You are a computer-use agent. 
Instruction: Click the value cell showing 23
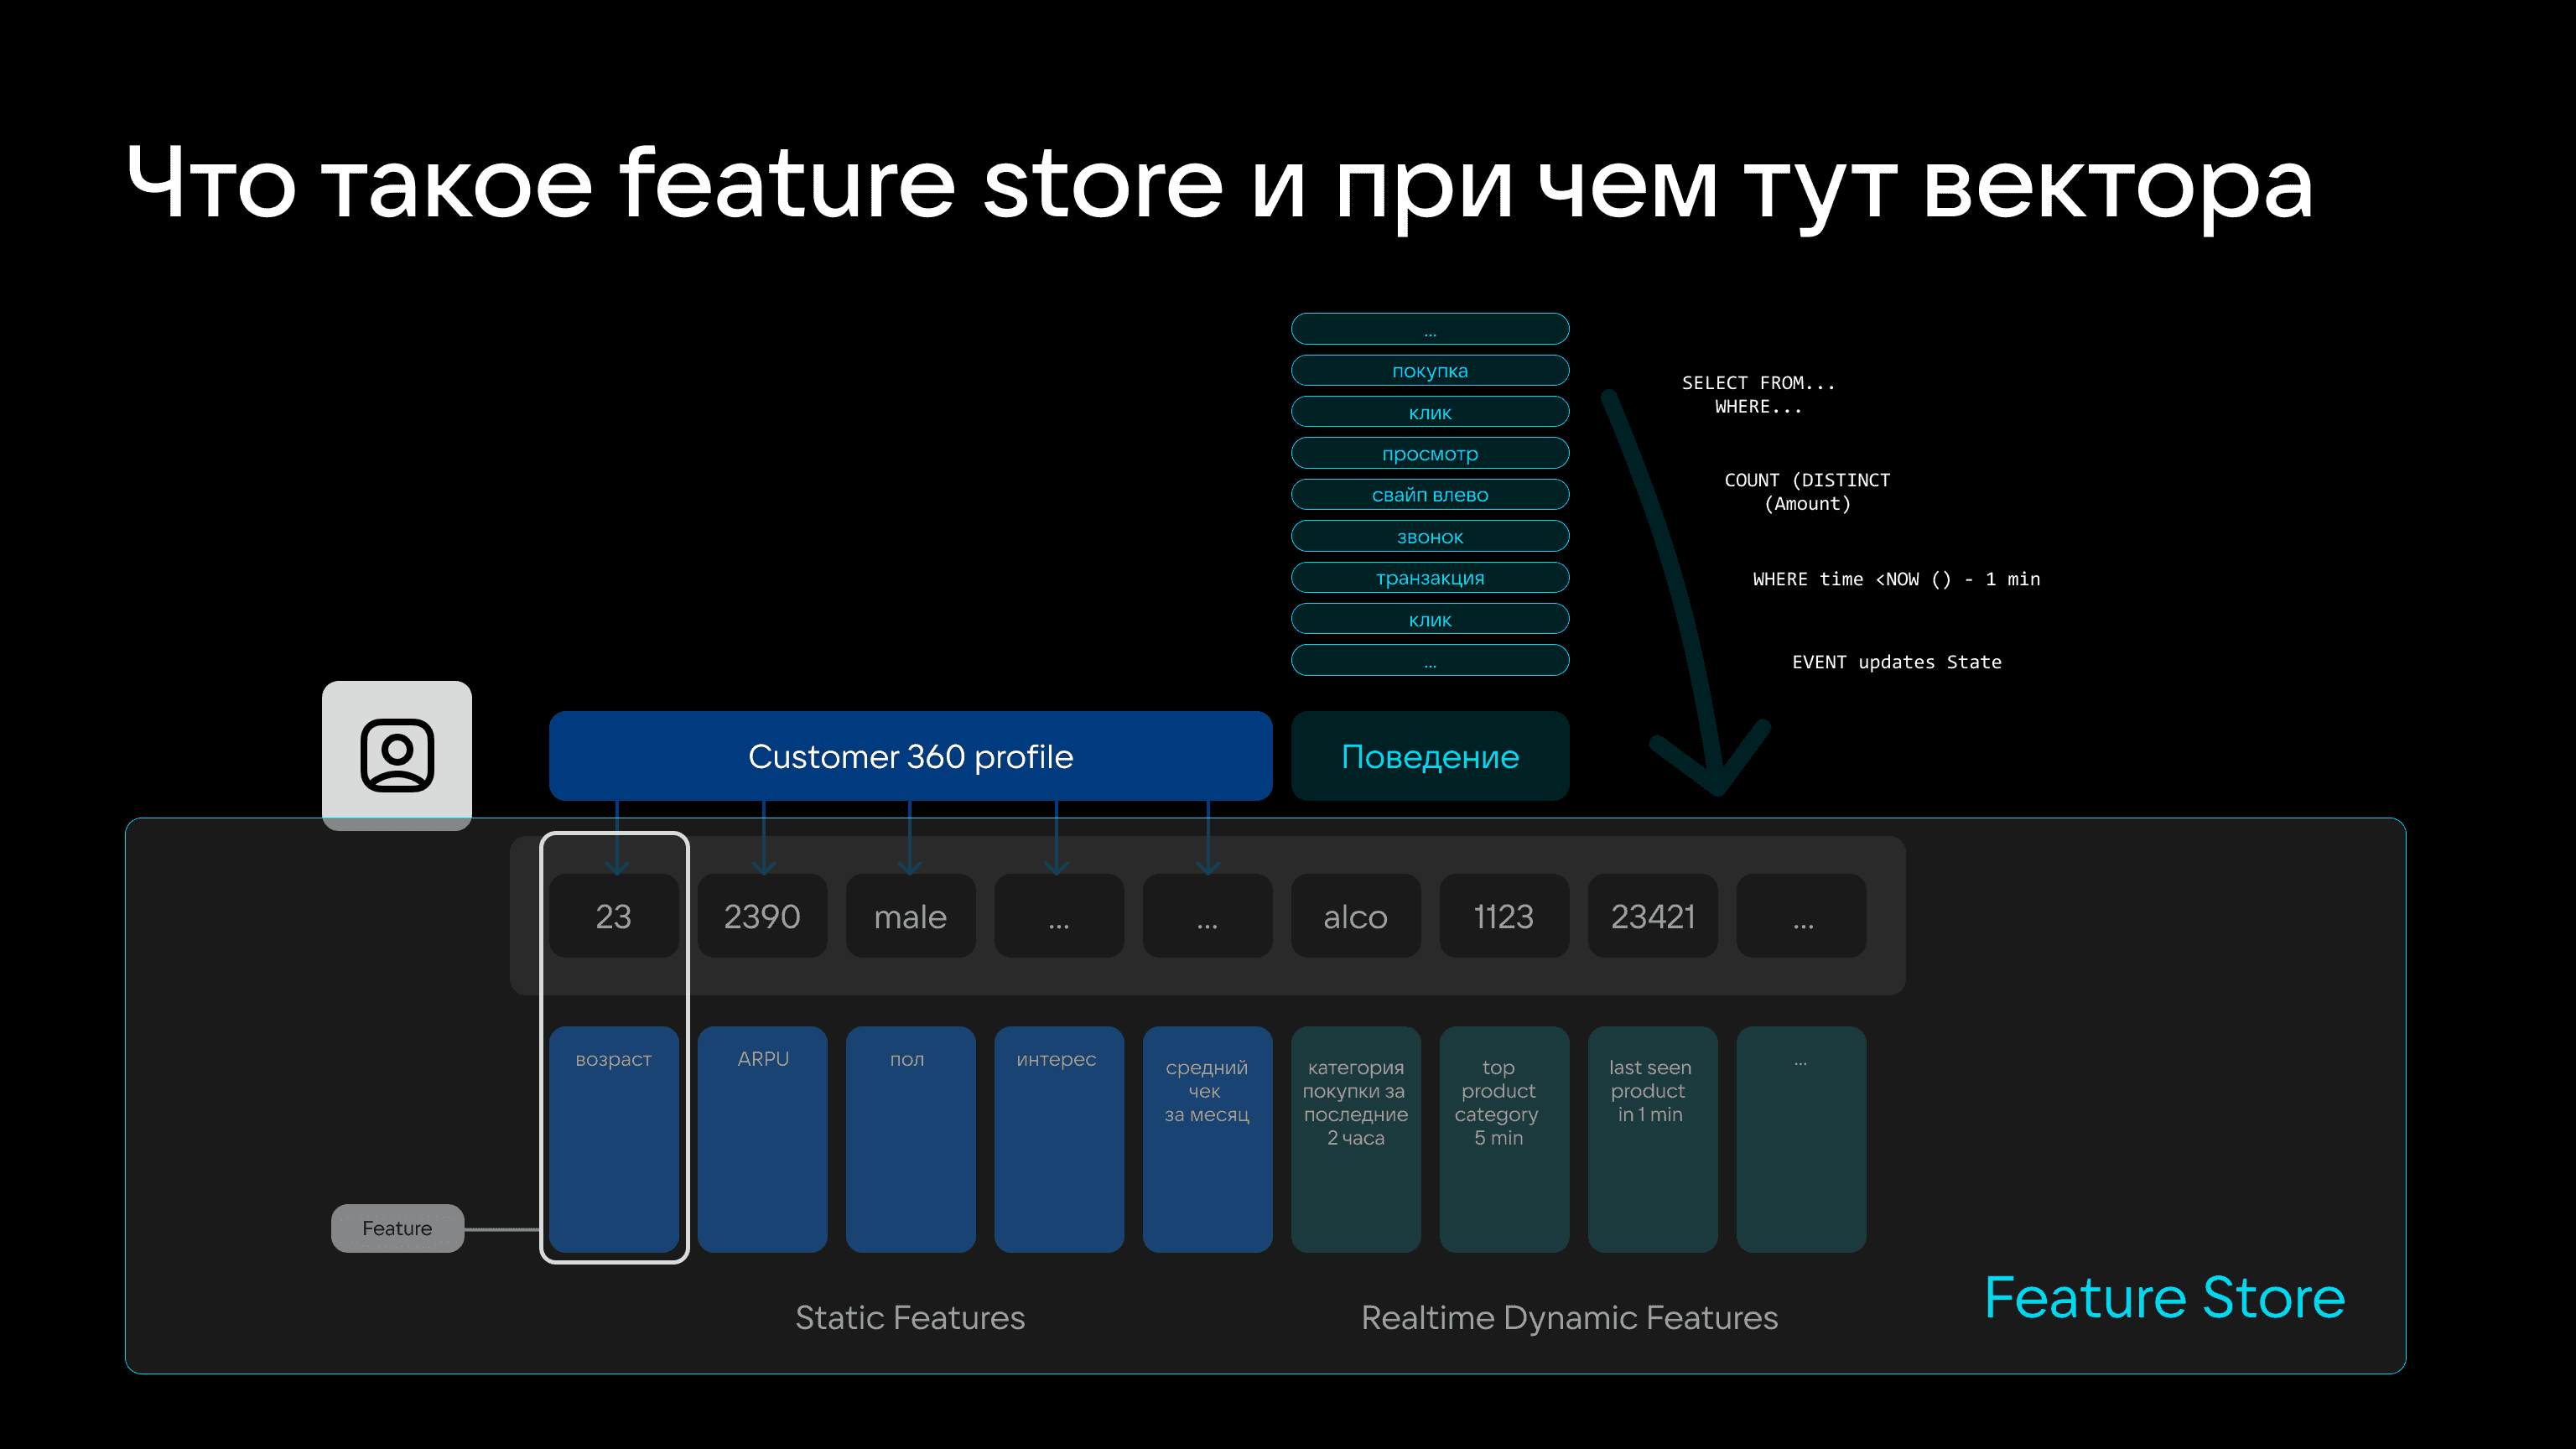click(x=613, y=916)
